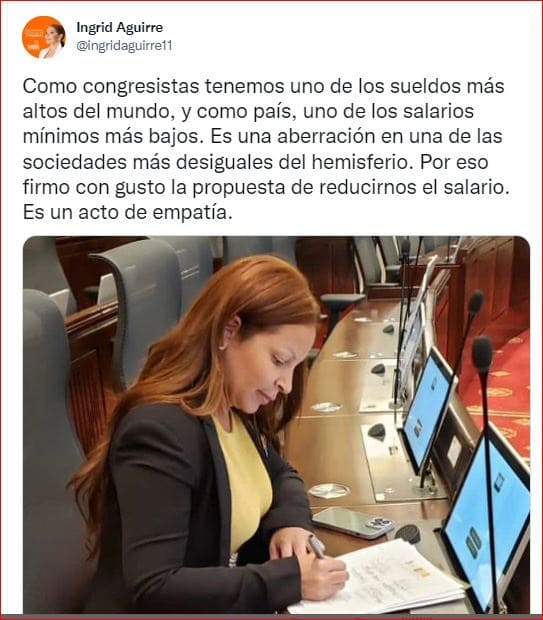This screenshot has width=543, height=620.
Task: Open the @ingridaguirre11 handle link
Action: click(124, 46)
